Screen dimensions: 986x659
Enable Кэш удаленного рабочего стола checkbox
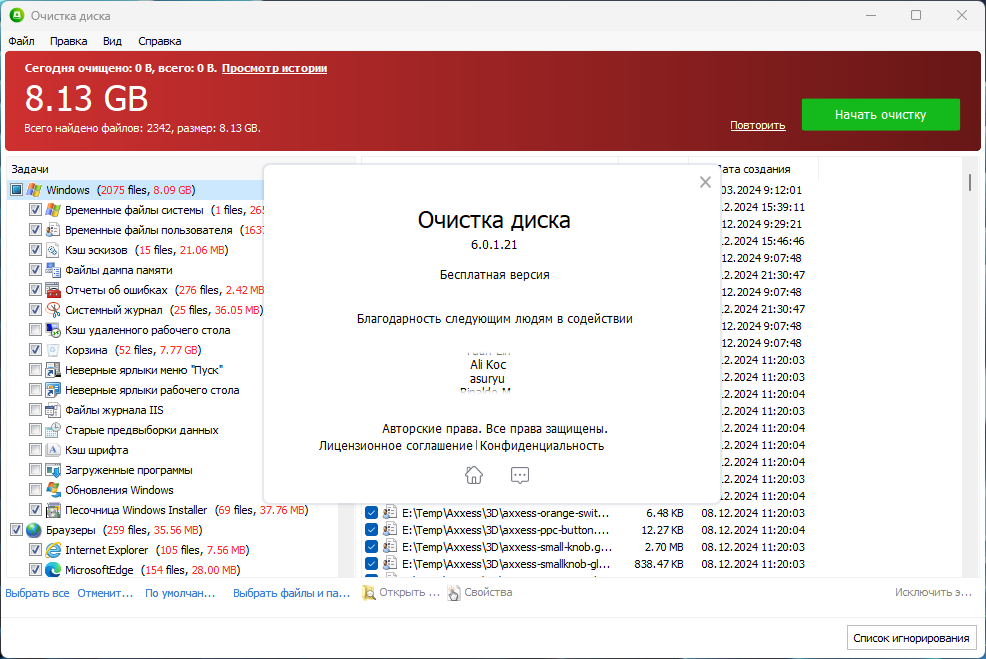[x=35, y=330]
